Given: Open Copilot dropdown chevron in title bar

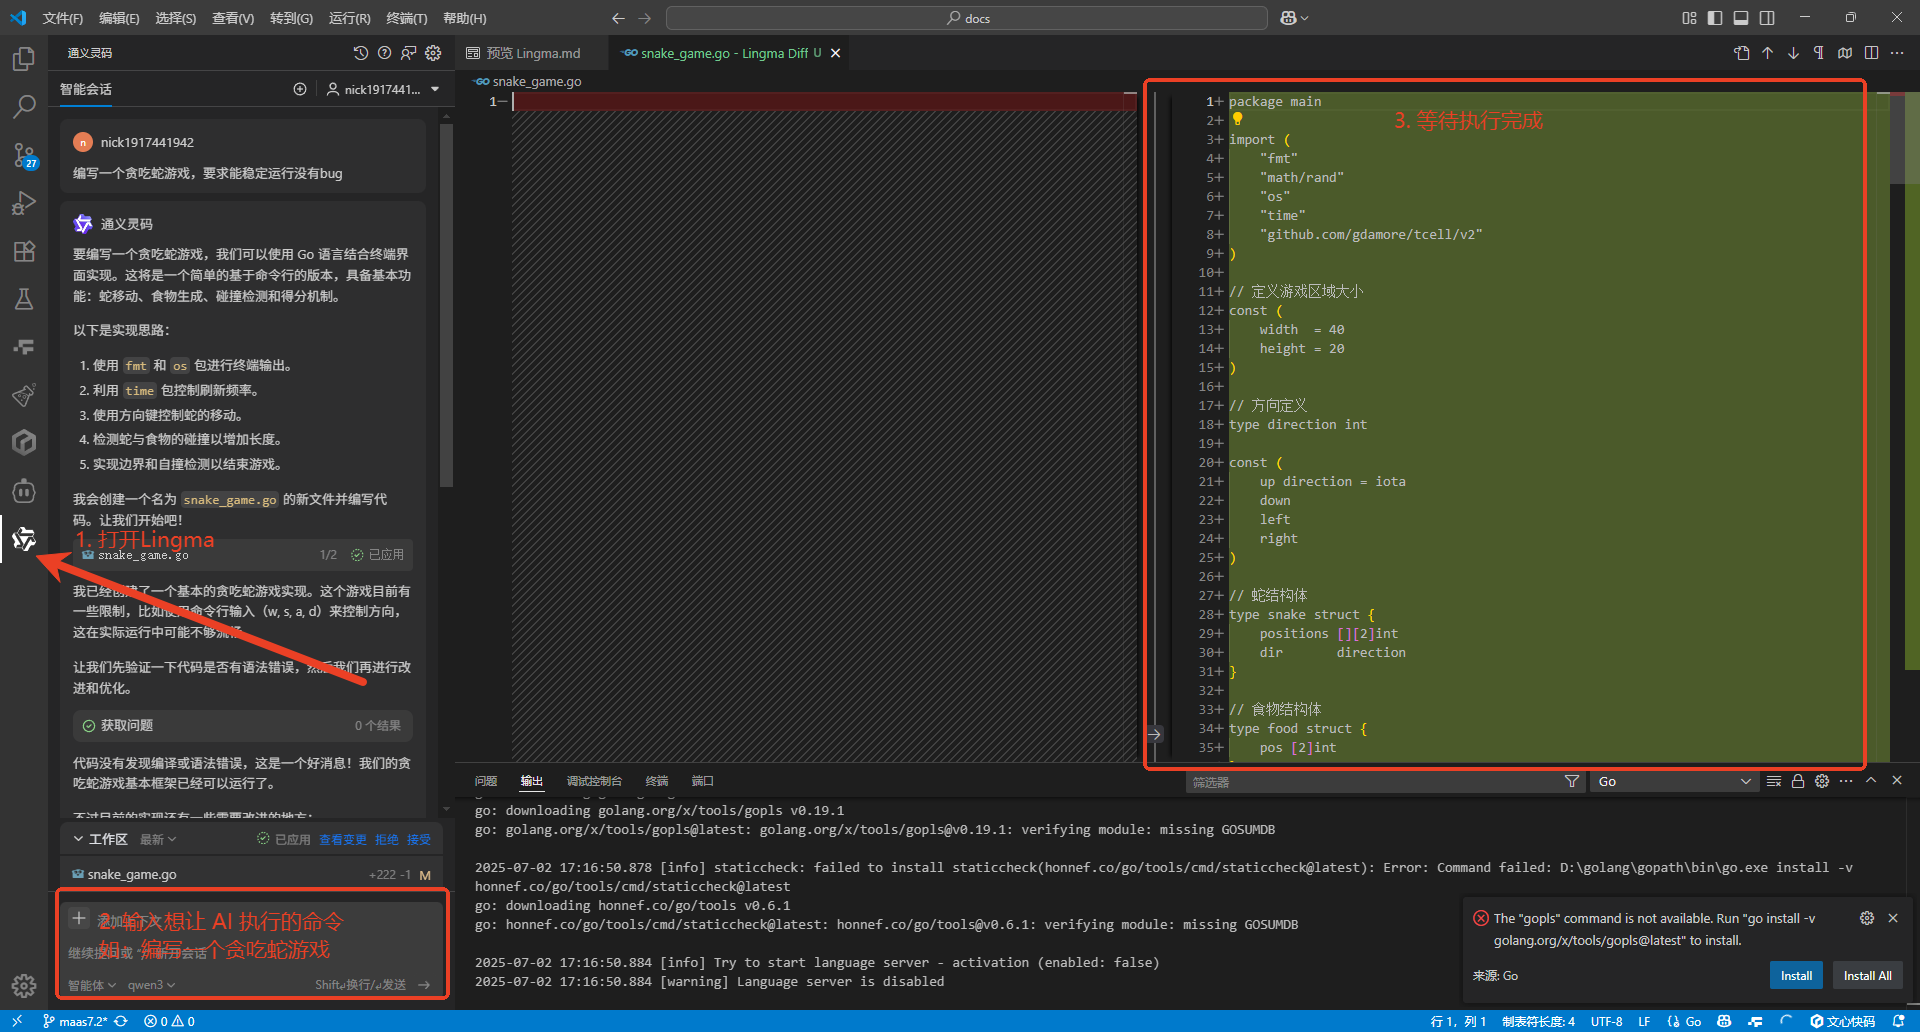Looking at the screenshot, I should pos(1304,18).
